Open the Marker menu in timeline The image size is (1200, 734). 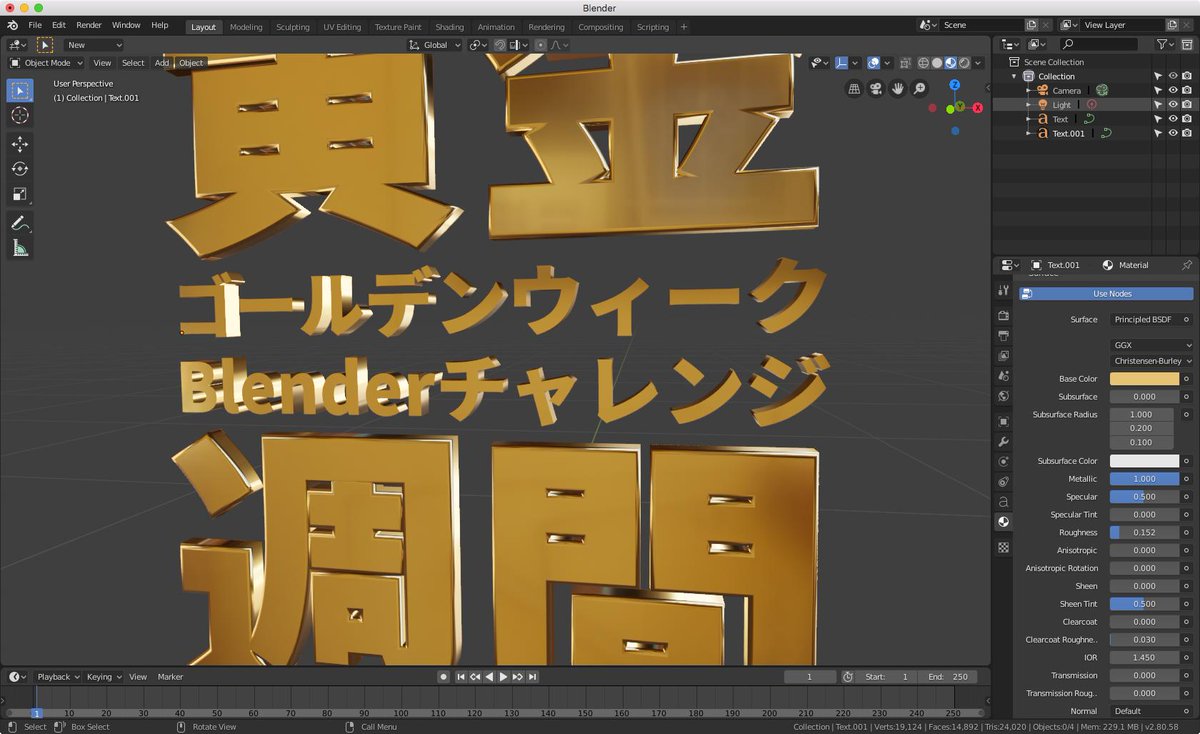(x=170, y=677)
